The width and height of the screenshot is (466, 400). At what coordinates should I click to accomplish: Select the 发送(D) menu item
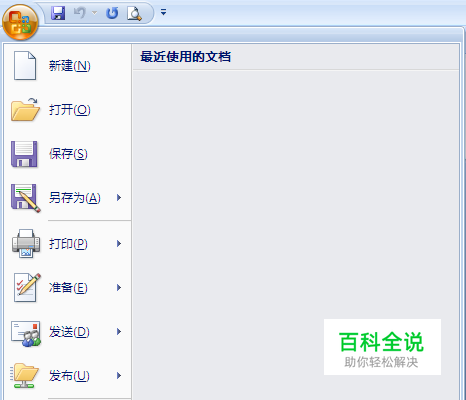click(69, 332)
